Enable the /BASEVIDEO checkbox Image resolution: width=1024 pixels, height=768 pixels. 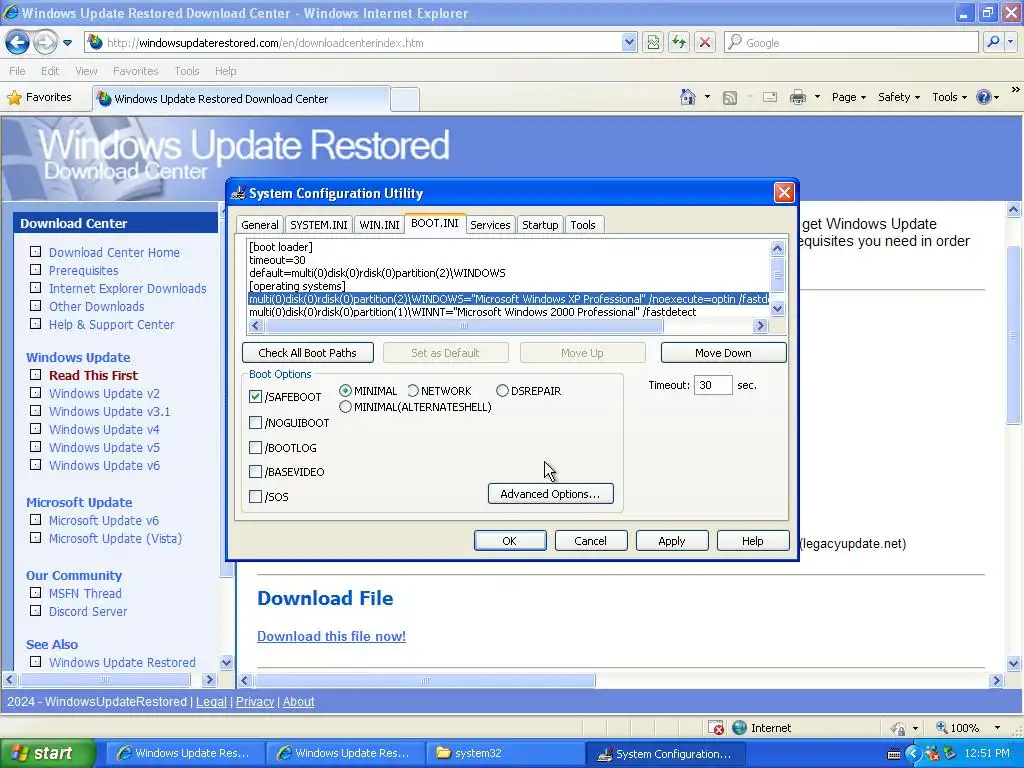coord(255,472)
